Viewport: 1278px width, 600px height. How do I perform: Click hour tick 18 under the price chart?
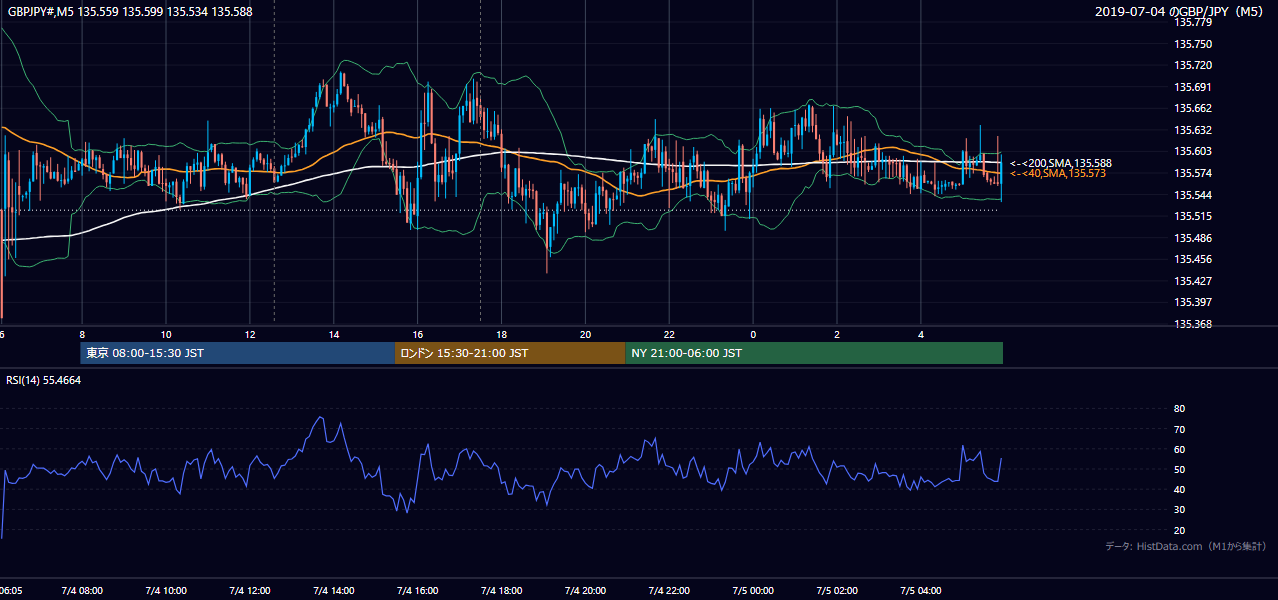[x=502, y=334]
